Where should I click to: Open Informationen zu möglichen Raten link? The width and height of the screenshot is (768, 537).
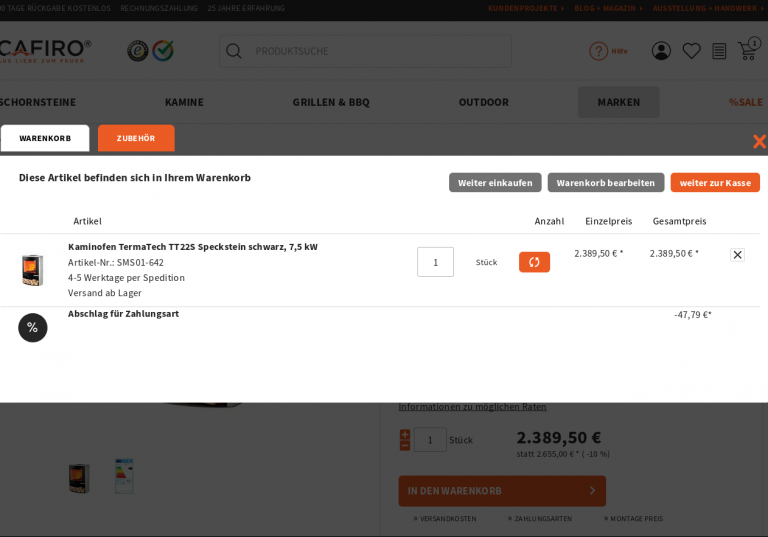pyautogui.click(x=472, y=407)
